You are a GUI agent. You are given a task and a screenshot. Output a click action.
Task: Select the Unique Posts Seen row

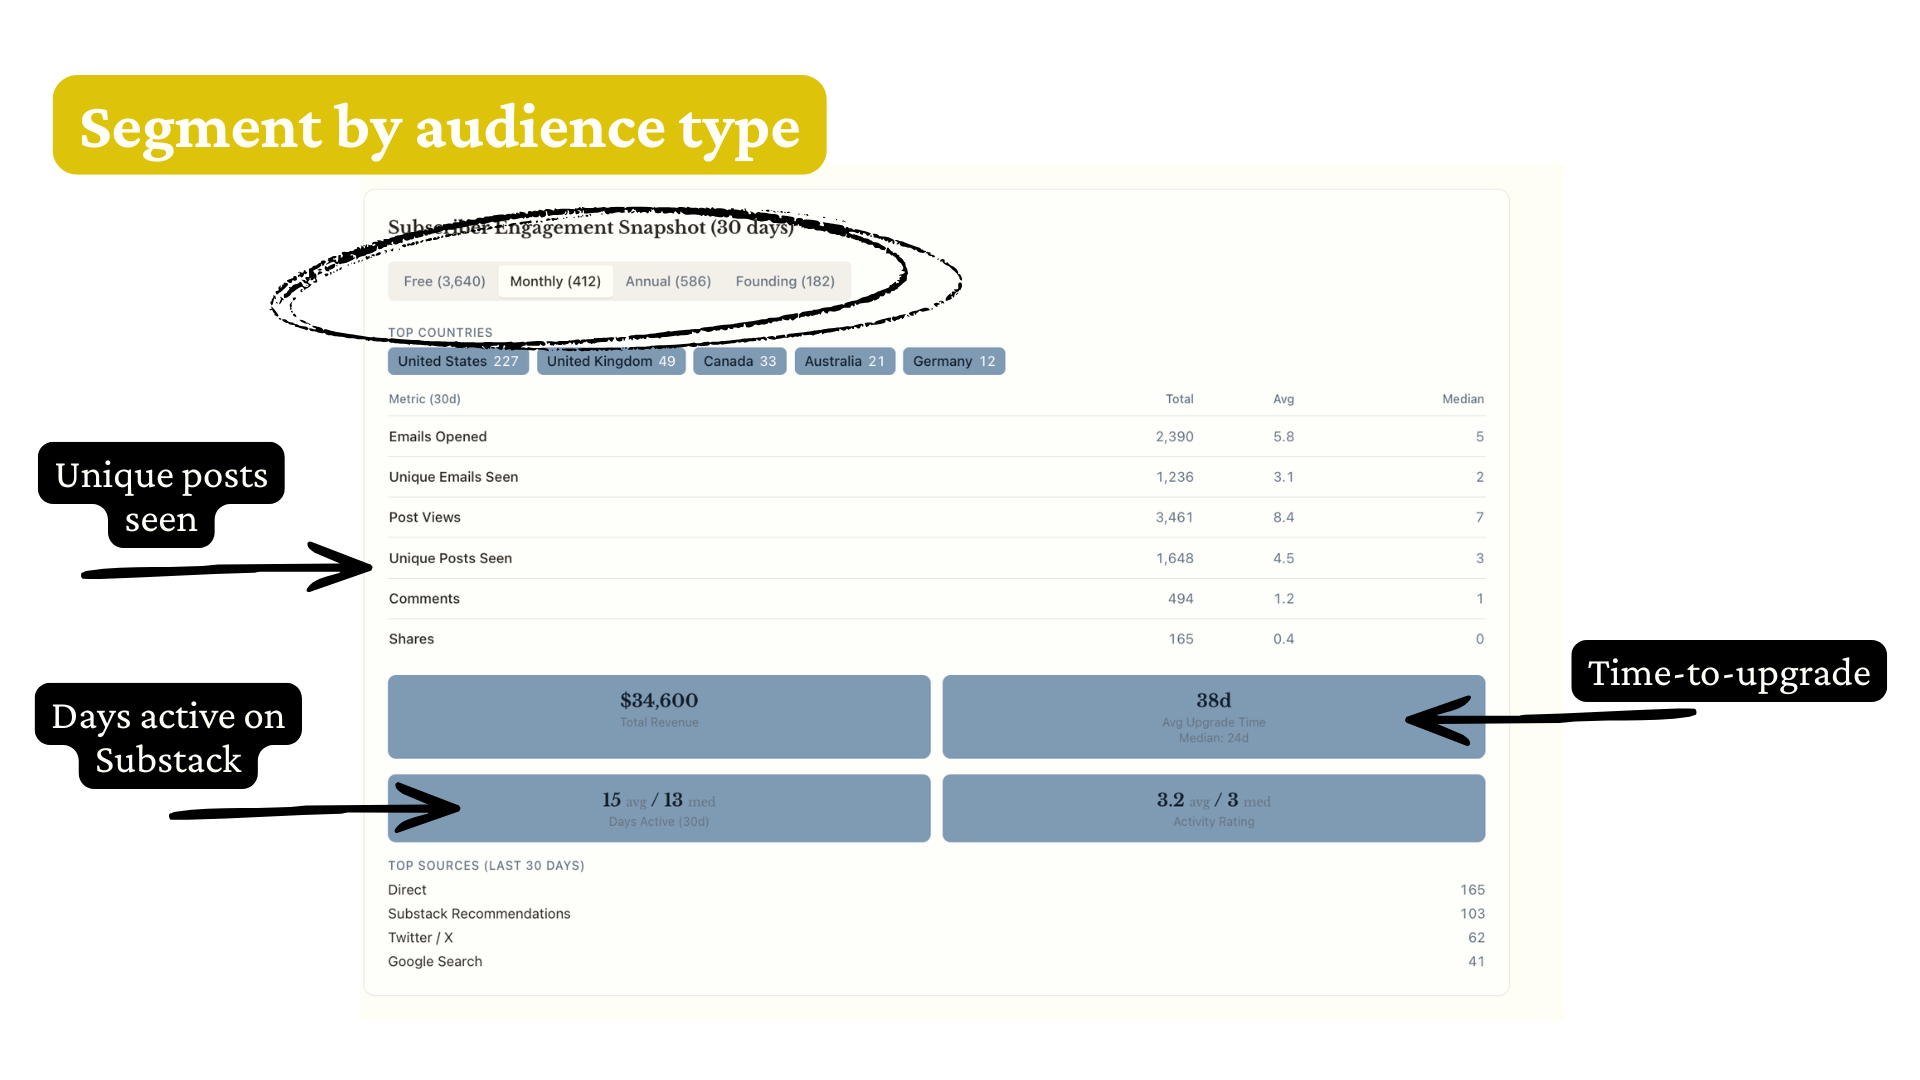[450, 558]
